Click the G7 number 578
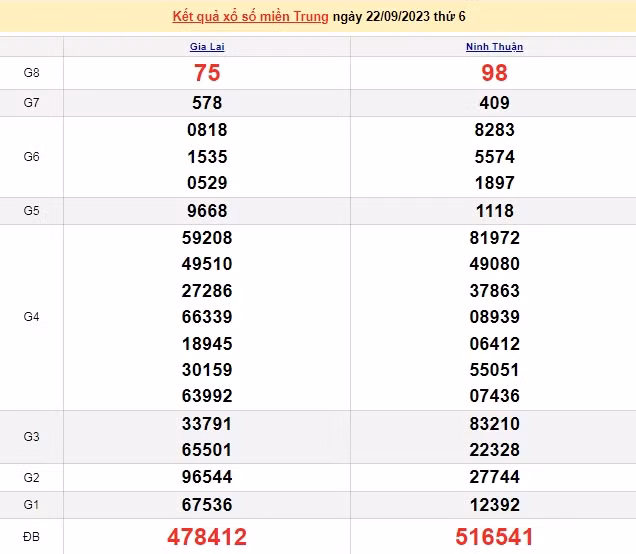Image resolution: width=636 pixels, height=554 pixels. tap(207, 103)
